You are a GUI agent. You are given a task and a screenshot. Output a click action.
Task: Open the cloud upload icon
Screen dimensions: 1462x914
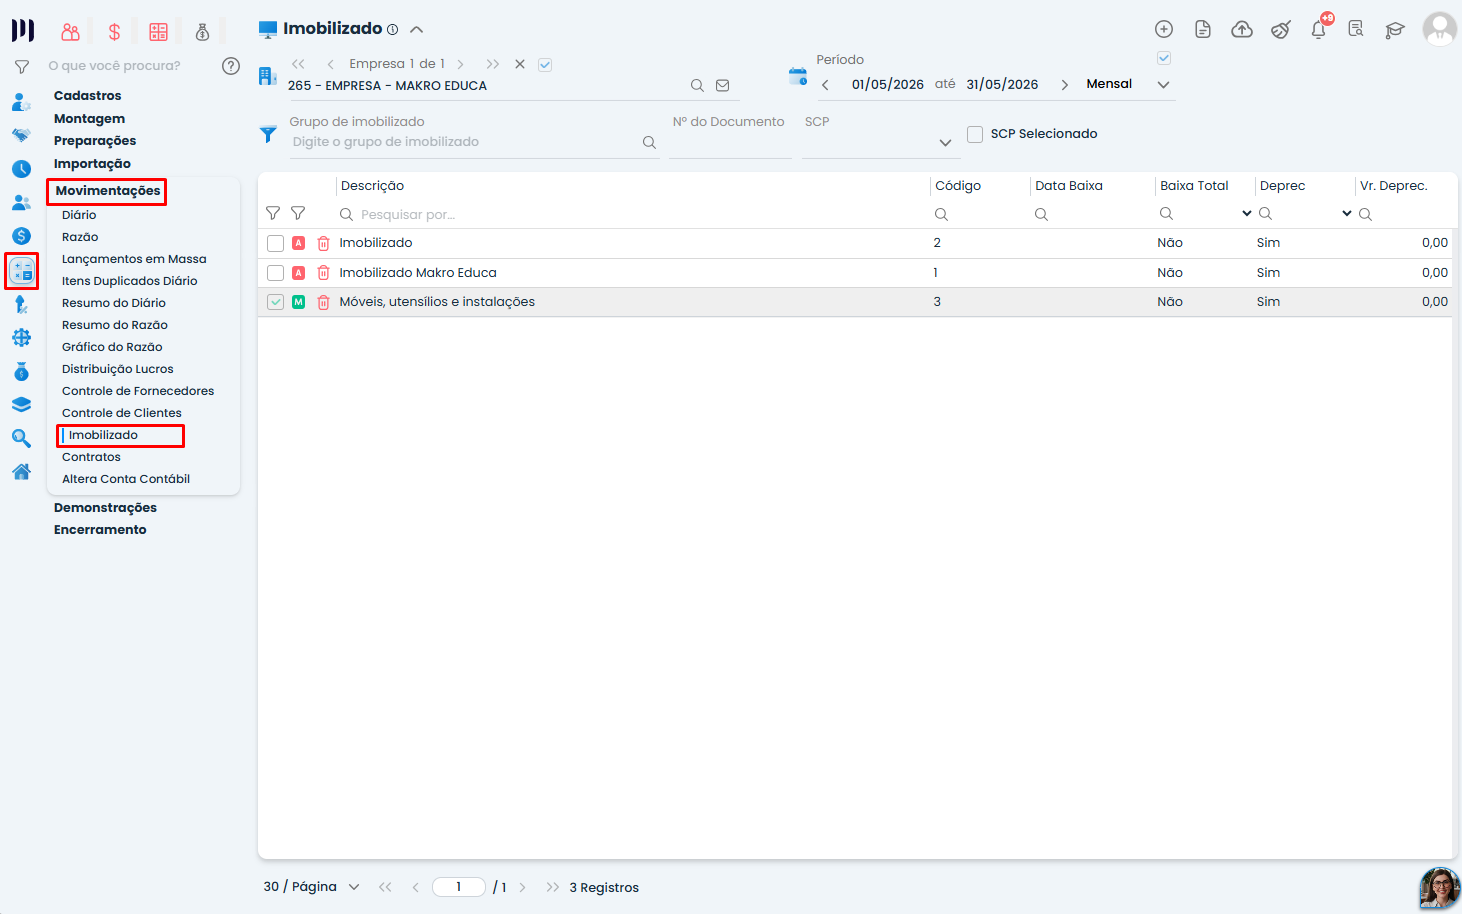pos(1242,29)
